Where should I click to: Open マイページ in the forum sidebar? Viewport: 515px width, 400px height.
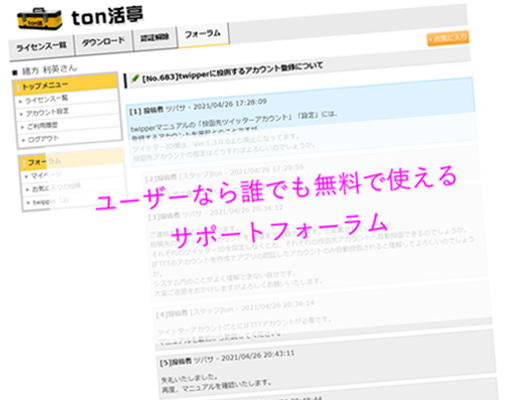(x=46, y=175)
